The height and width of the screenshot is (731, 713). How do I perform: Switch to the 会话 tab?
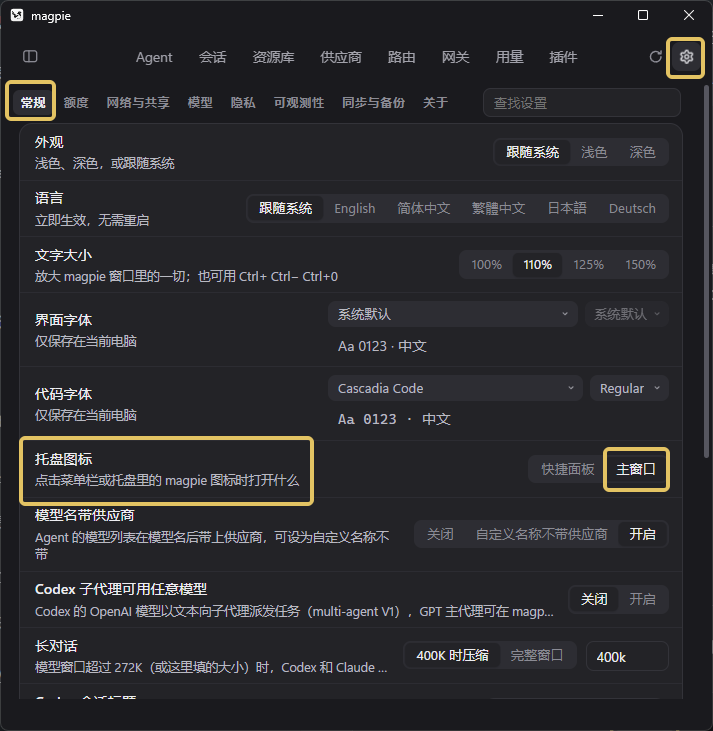(213, 57)
